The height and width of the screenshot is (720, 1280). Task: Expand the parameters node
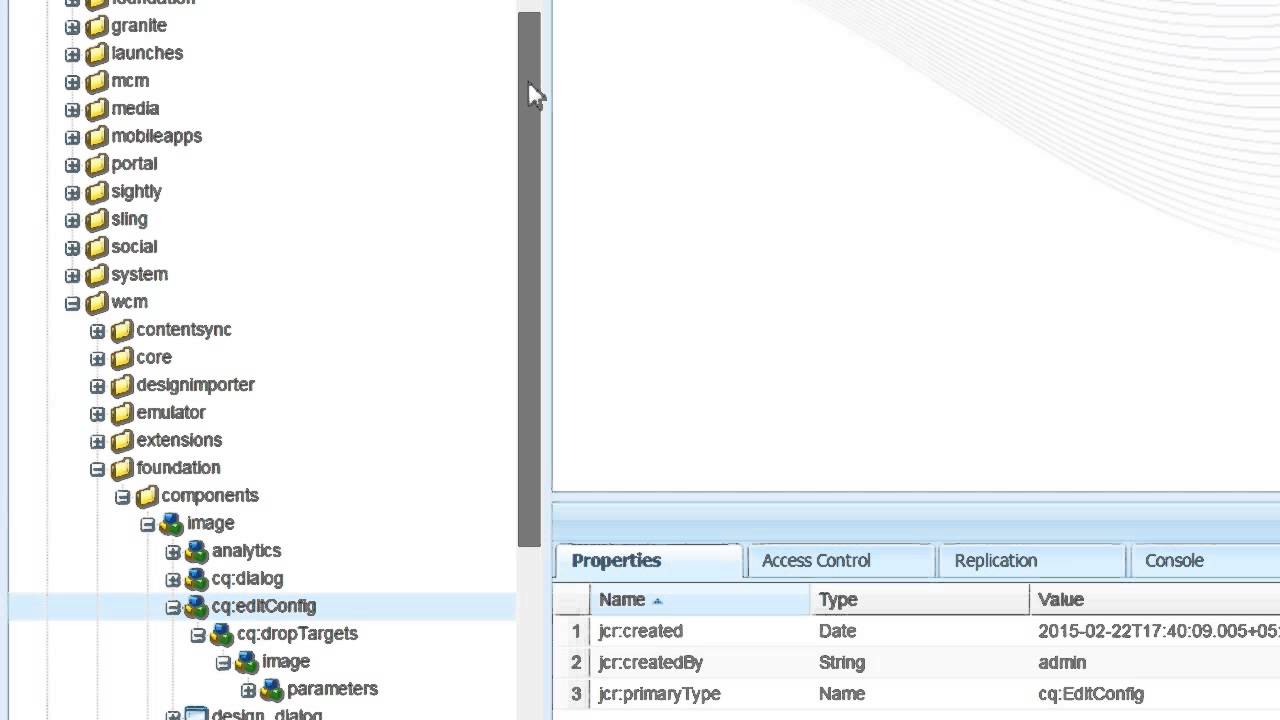247,690
